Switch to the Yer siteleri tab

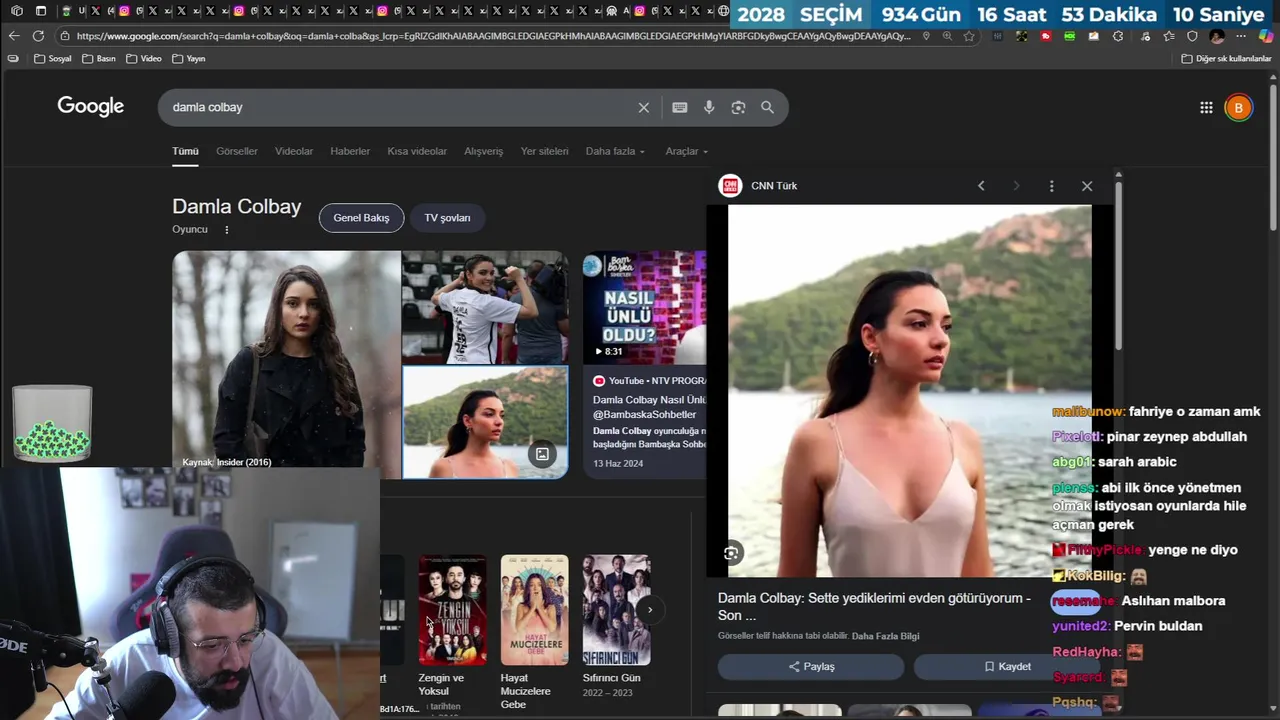pos(544,151)
